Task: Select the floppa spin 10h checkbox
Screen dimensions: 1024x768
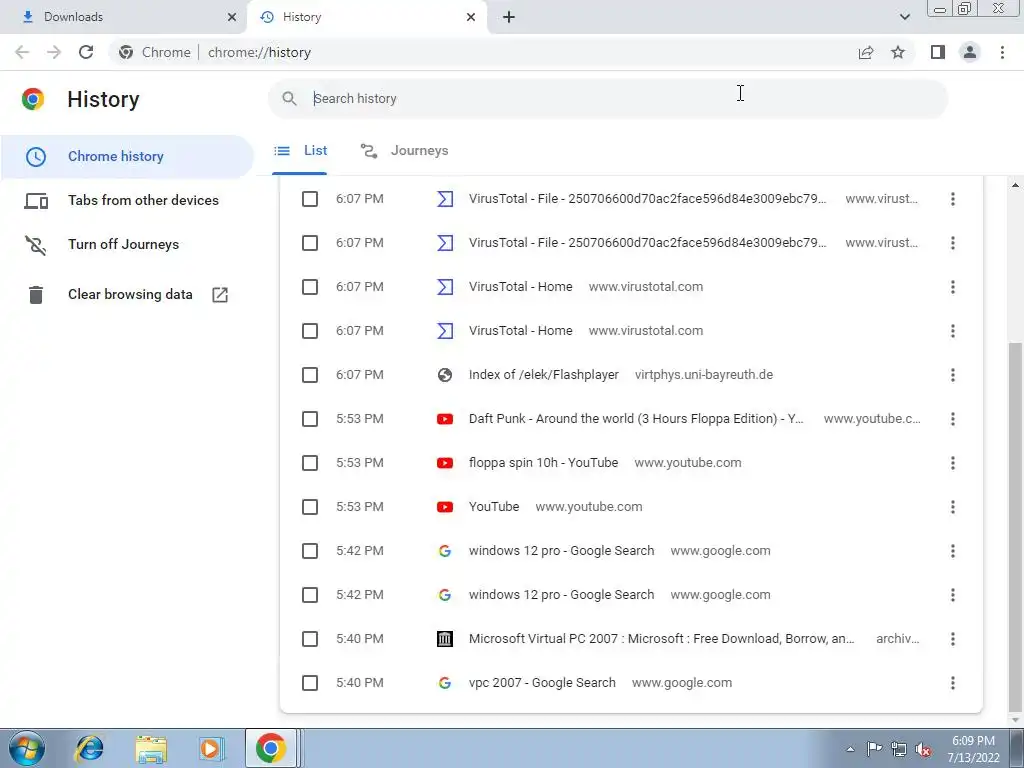Action: (310, 463)
